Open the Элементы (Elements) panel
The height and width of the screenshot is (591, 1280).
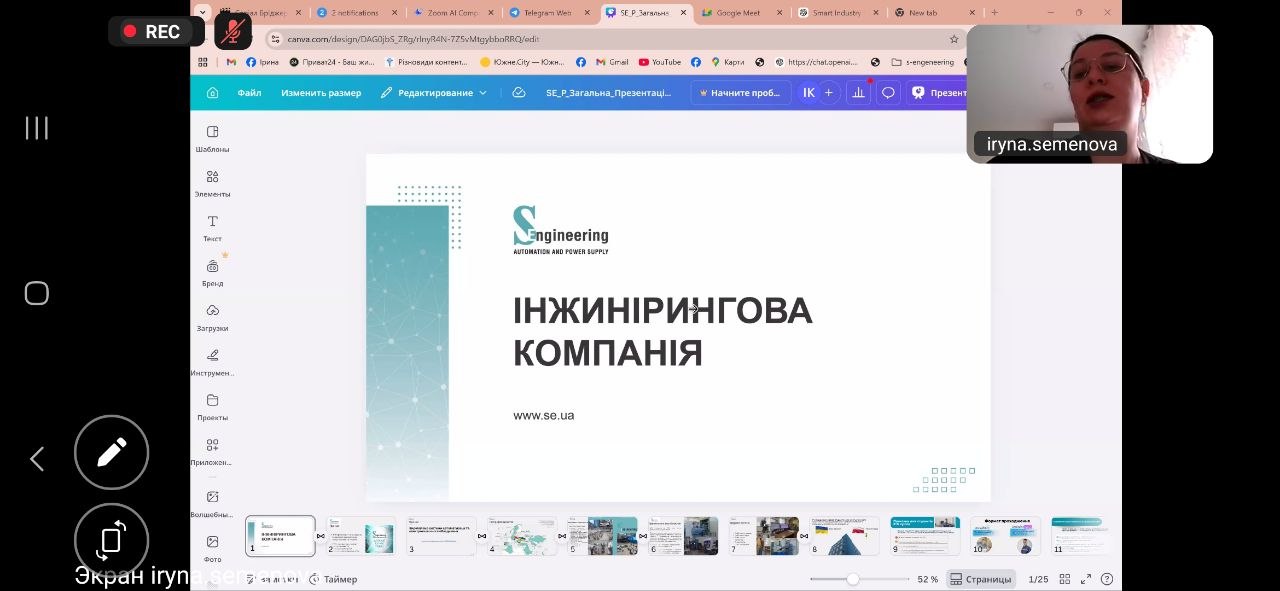click(x=212, y=183)
